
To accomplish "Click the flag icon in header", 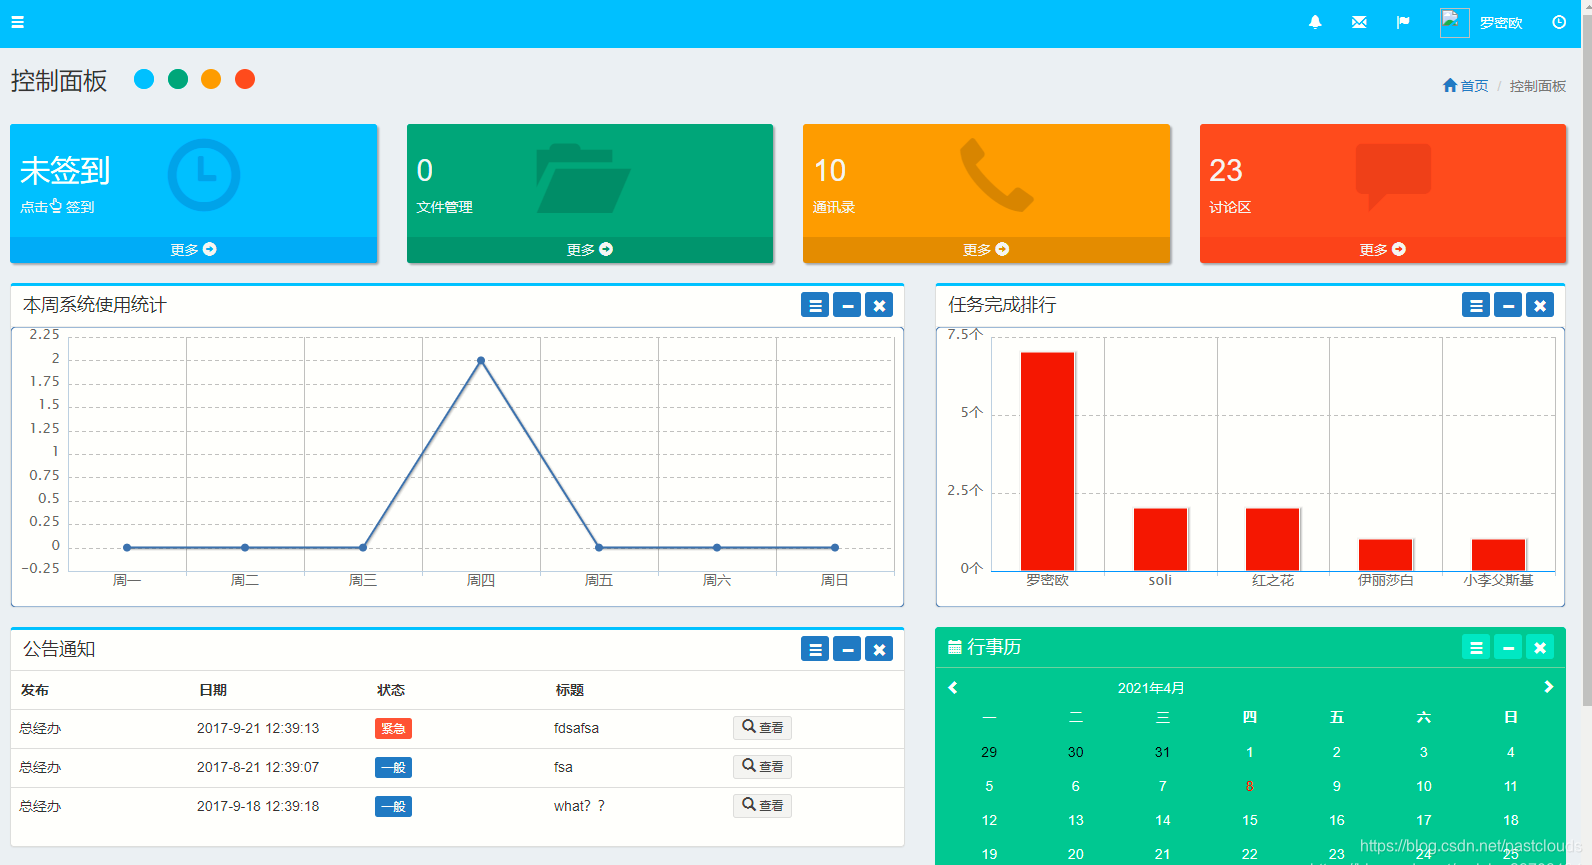I will 1403,22.
